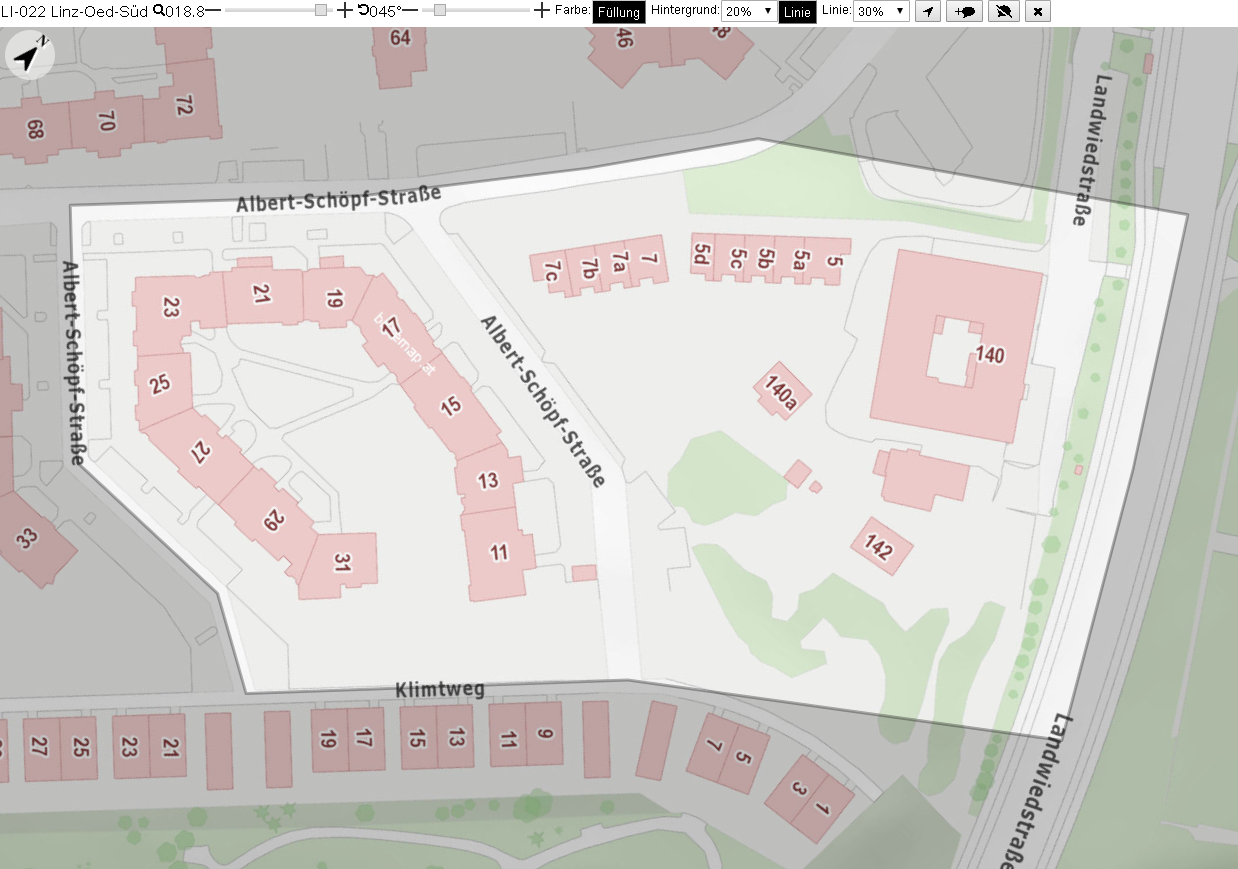The height and width of the screenshot is (869, 1238).
Task: Click the zoom slider handle
Action: tap(320, 11)
